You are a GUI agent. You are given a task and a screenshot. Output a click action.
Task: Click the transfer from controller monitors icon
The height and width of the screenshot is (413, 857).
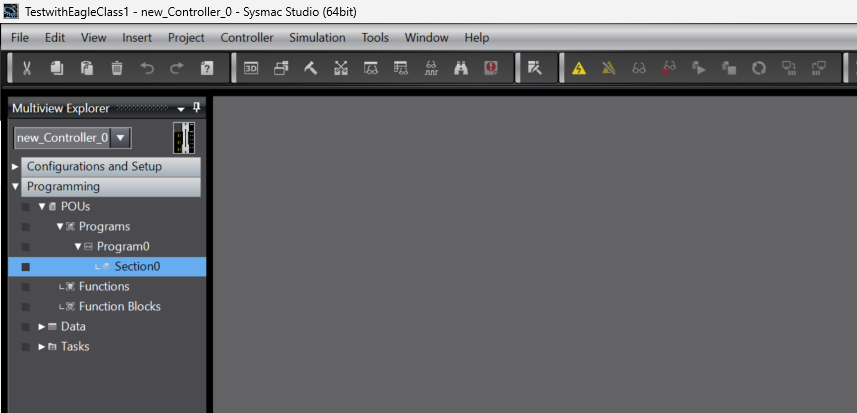click(x=819, y=68)
